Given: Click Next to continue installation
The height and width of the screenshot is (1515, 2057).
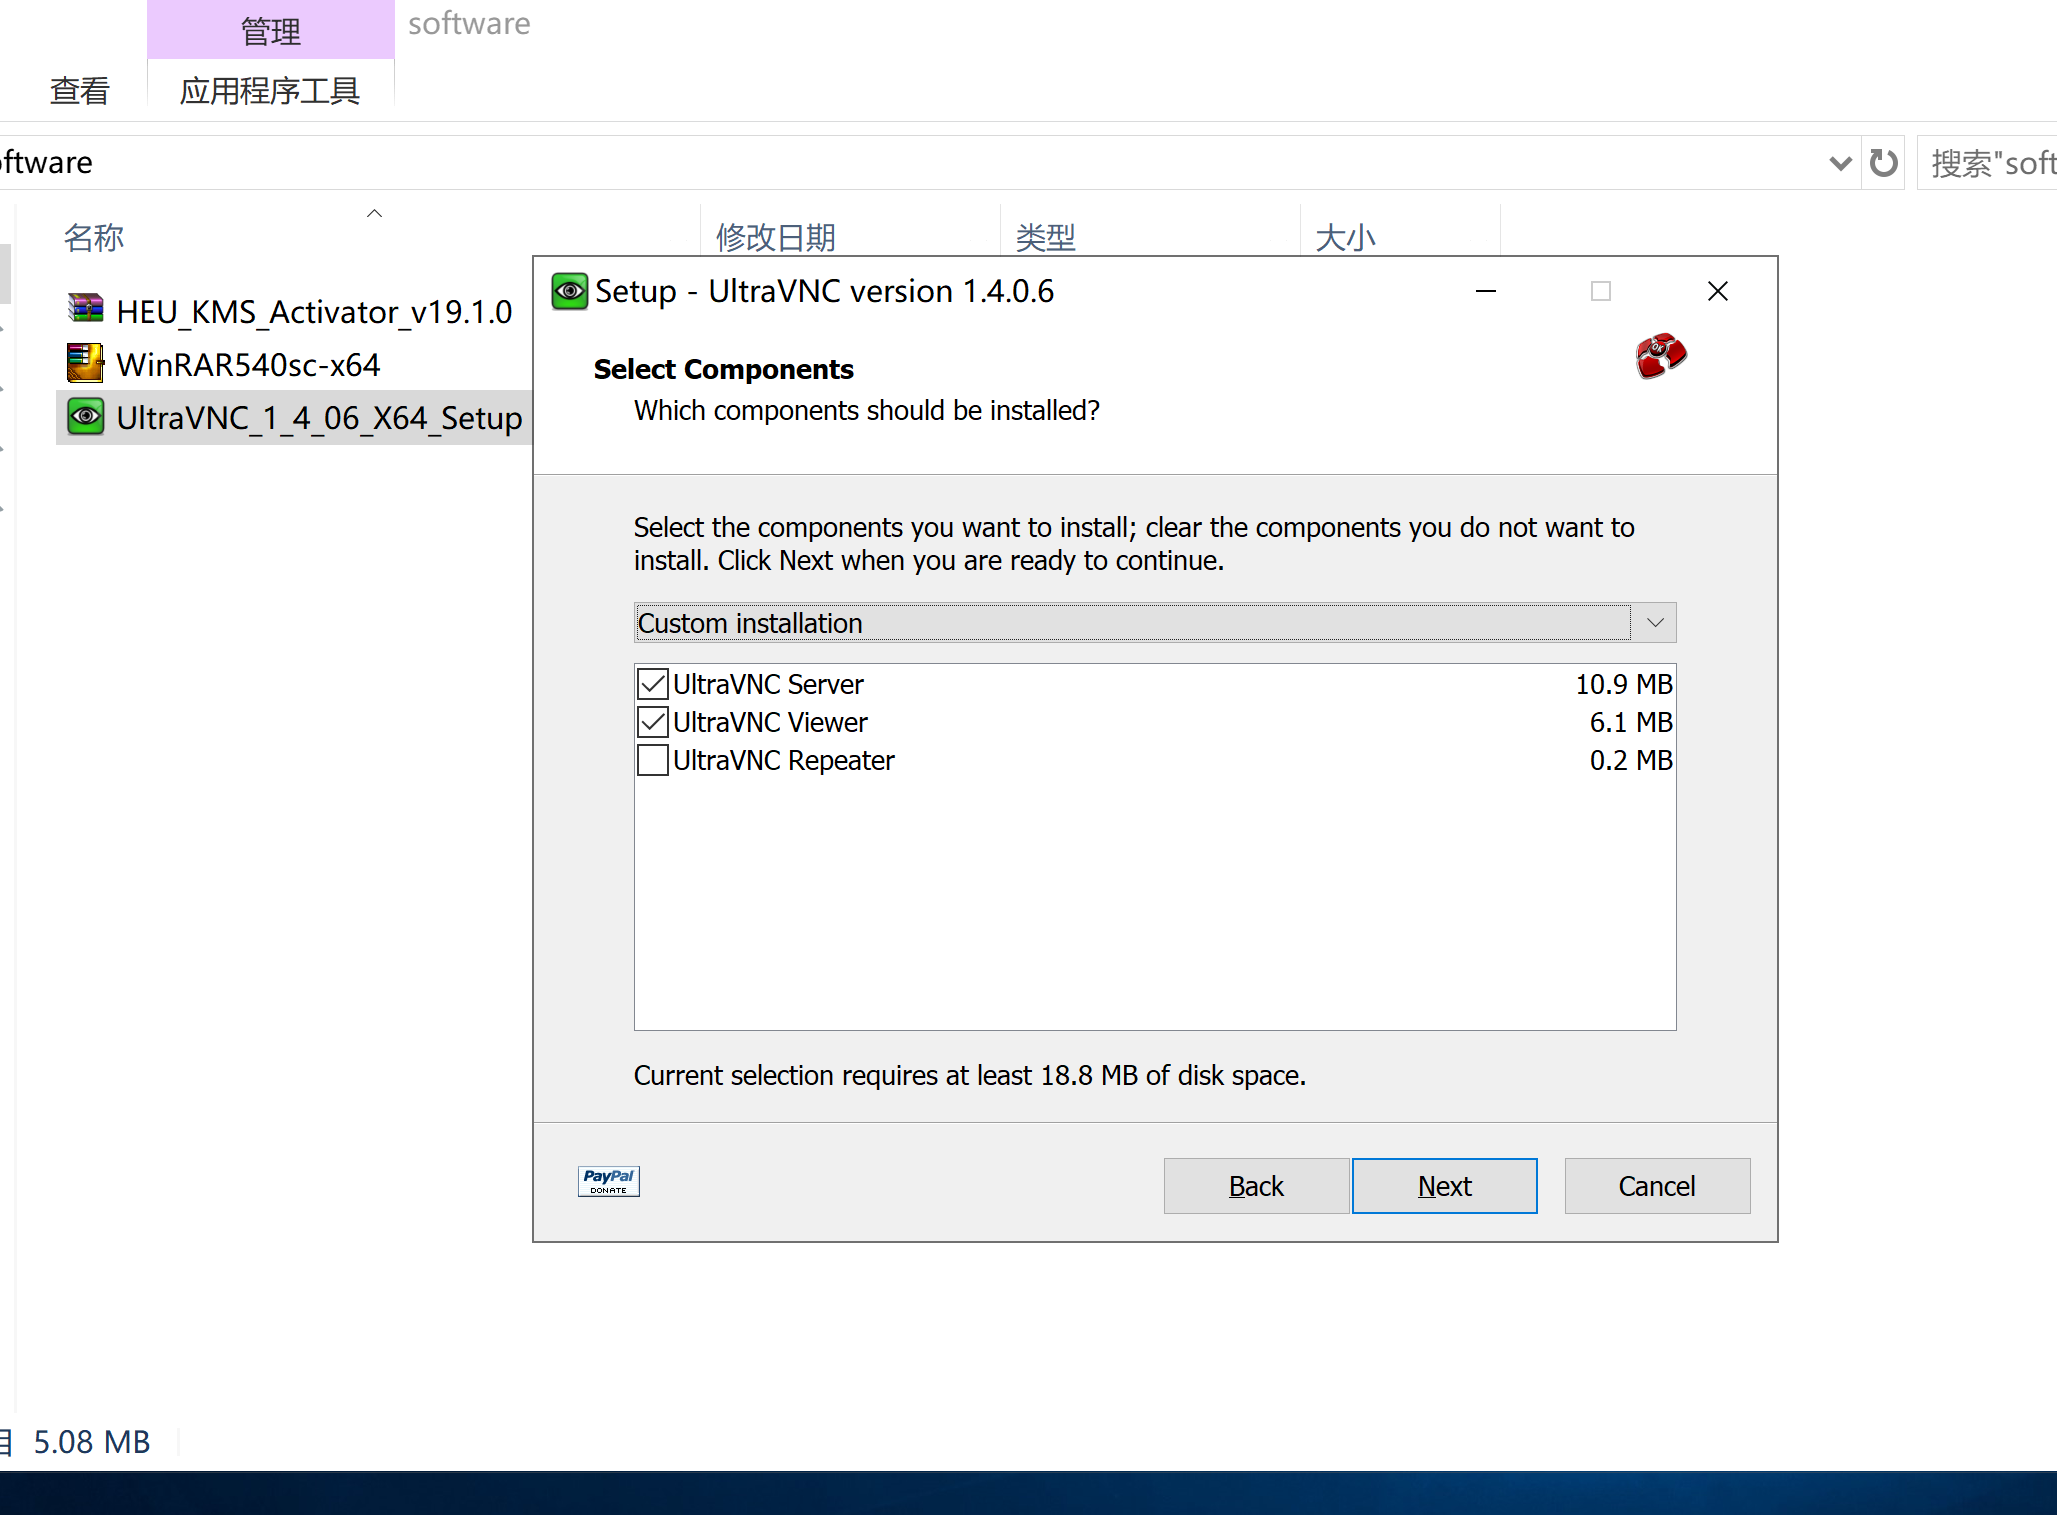Looking at the screenshot, I should point(1445,1186).
